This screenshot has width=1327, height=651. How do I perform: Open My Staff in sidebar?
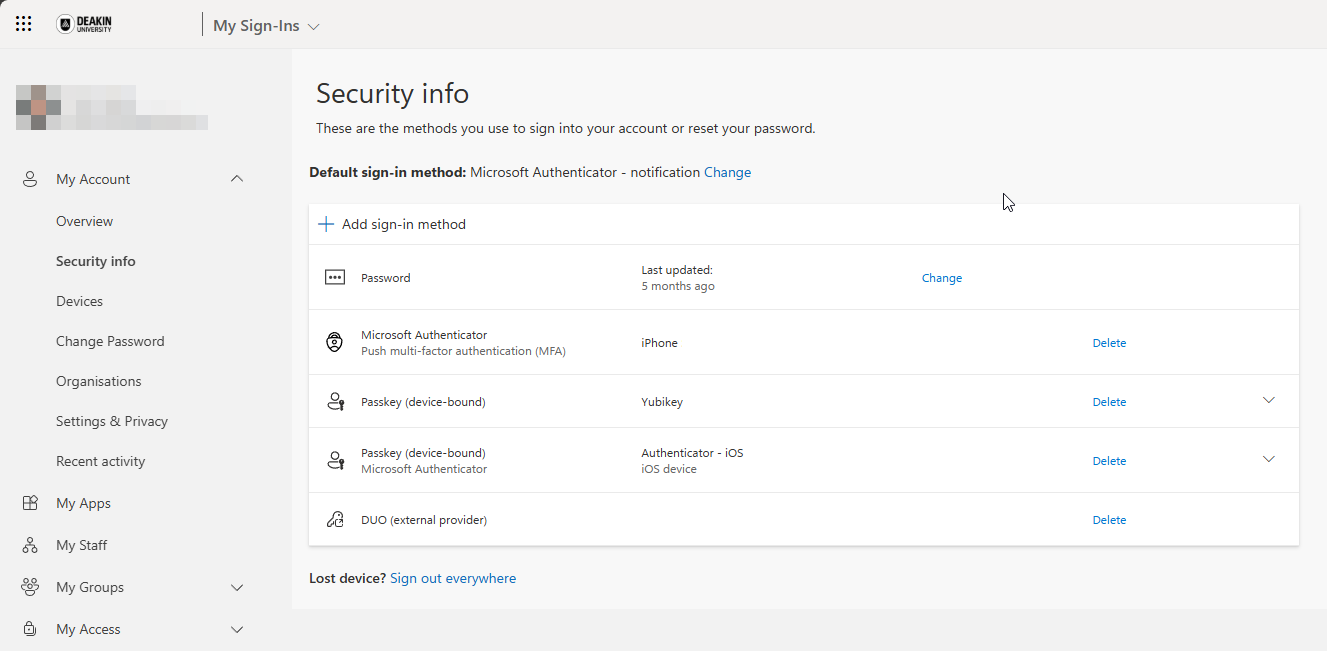(82, 545)
